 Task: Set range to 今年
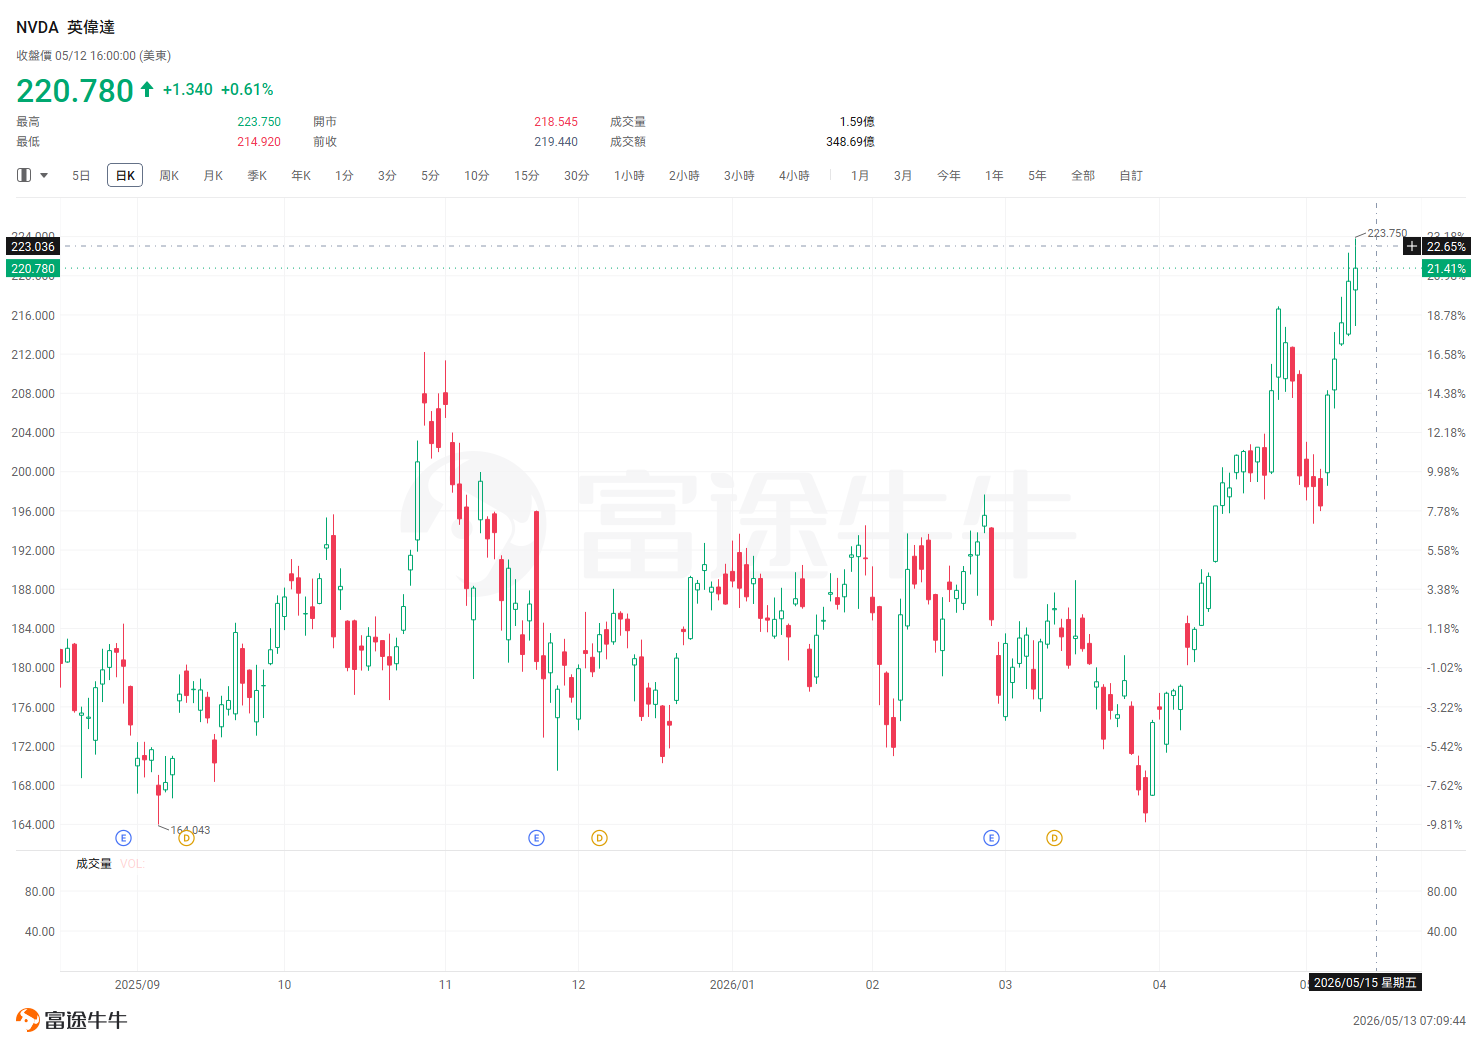tap(949, 176)
